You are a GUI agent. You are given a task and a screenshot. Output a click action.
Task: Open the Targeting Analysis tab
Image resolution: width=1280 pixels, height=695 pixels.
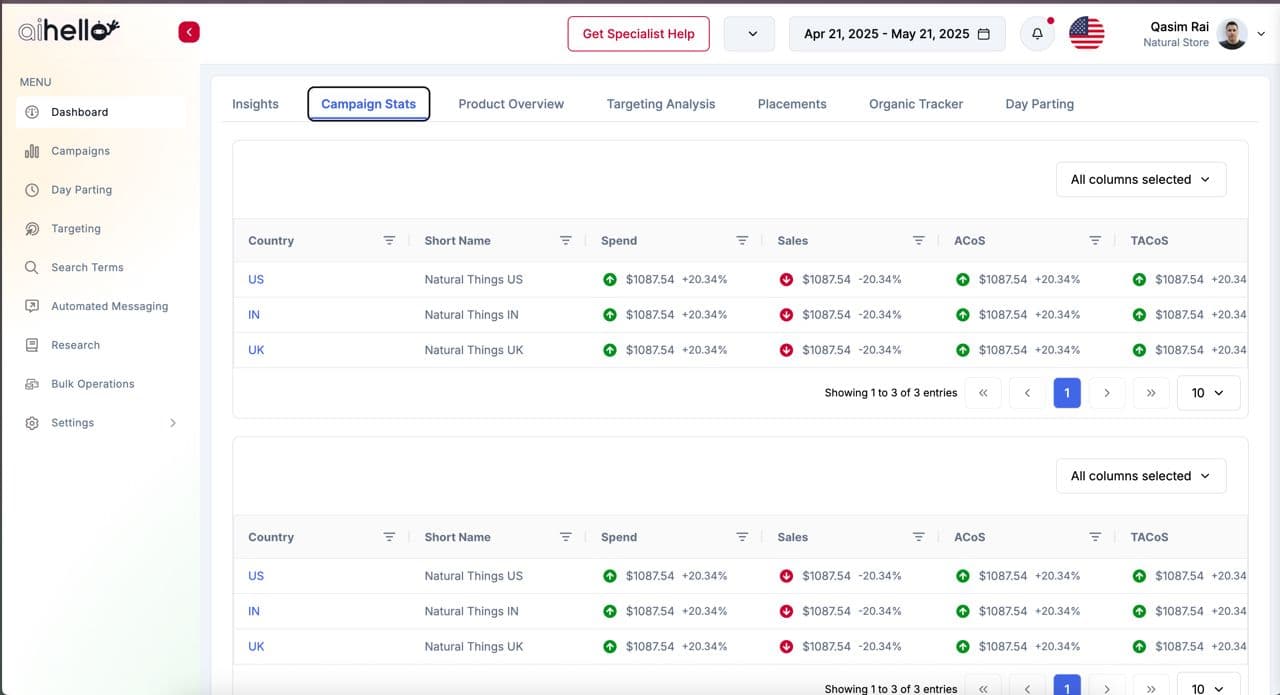click(661, 104)
